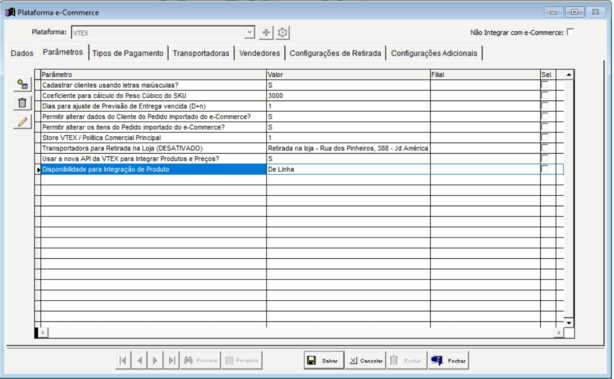Go to last record navigation button
614x379 pixels.
[x=172, y=360]
